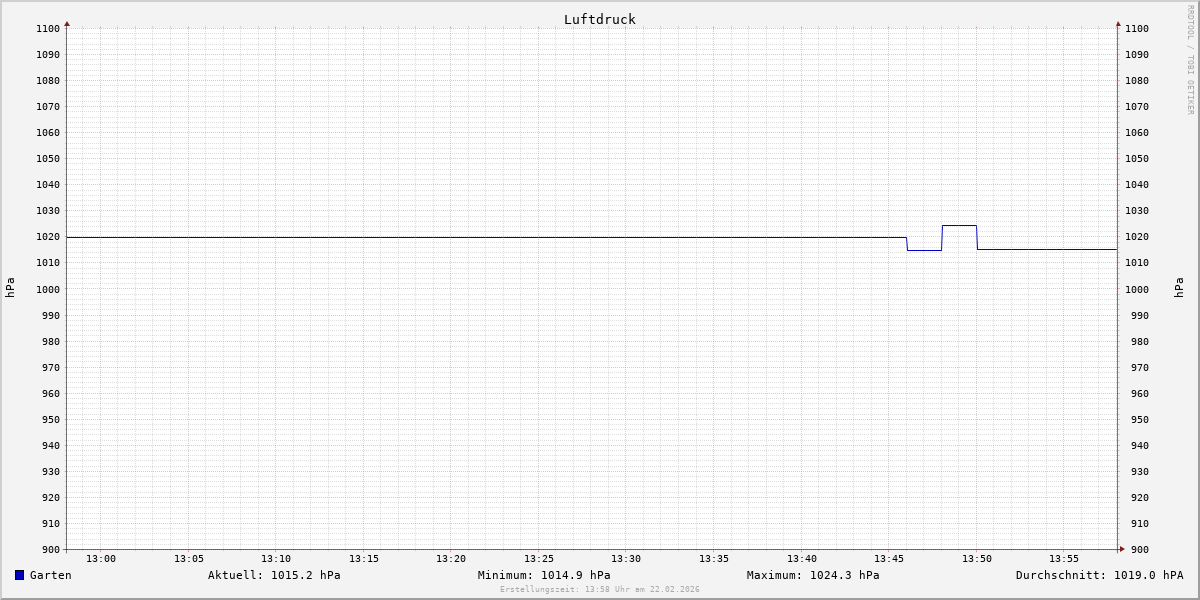Click the 13:55 time label on x-axis
Image resolution: width=1200 pixels, height=600 pixels.
1064,559
